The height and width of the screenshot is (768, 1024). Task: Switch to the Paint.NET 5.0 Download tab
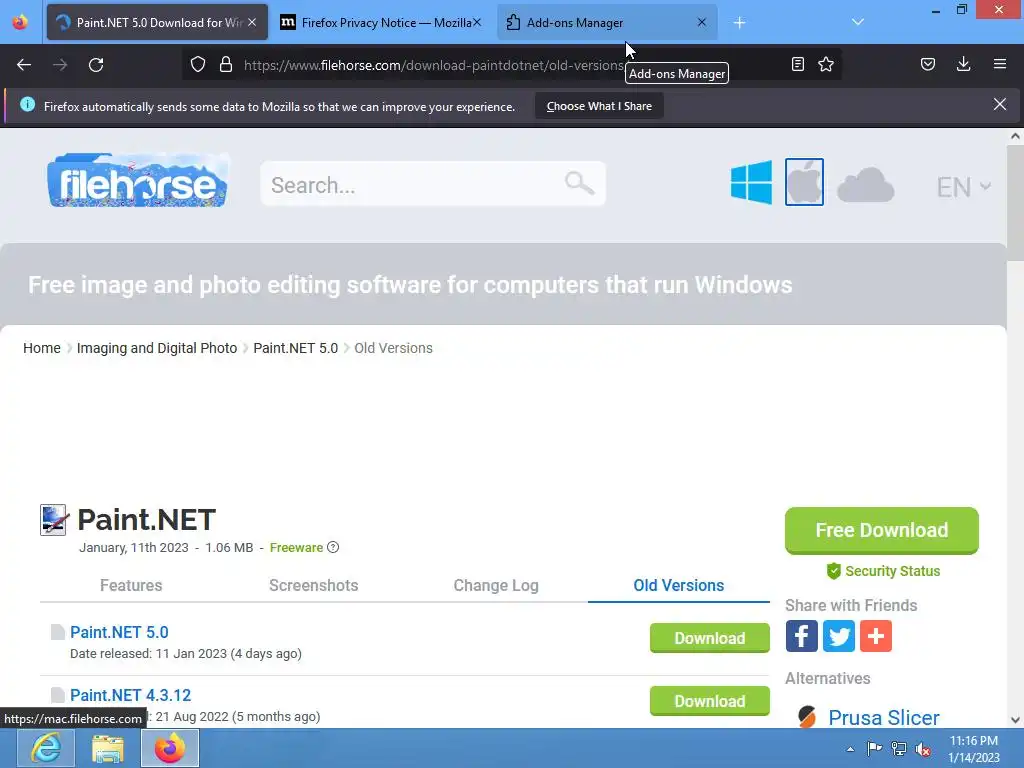157,22
